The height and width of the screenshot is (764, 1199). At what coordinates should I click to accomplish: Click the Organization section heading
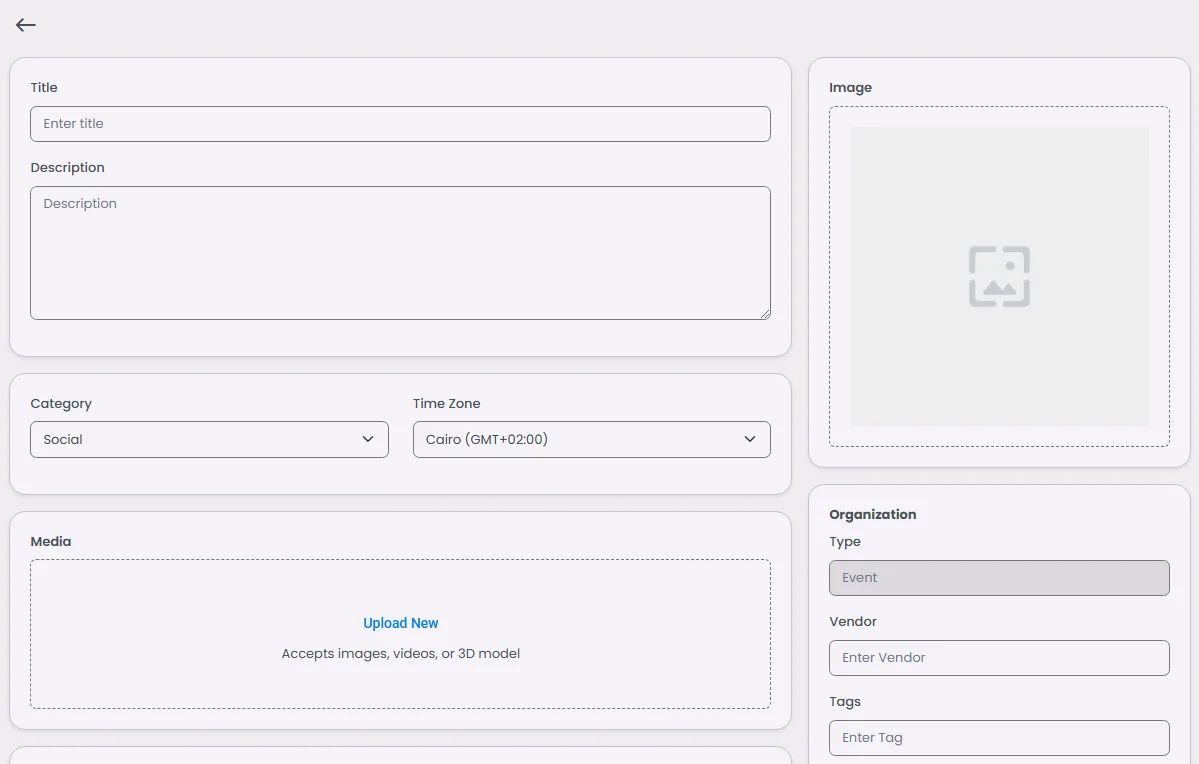(x=872, y=515)
